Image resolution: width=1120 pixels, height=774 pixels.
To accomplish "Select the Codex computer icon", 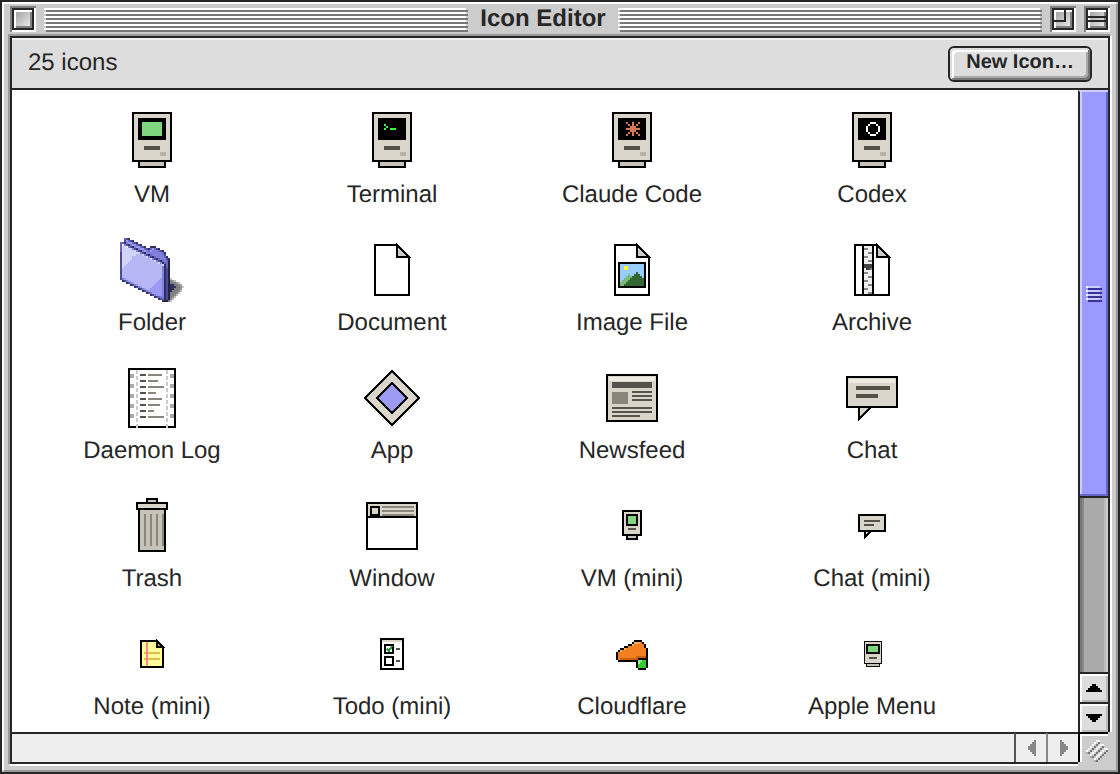I will click(x=871, y=140).
